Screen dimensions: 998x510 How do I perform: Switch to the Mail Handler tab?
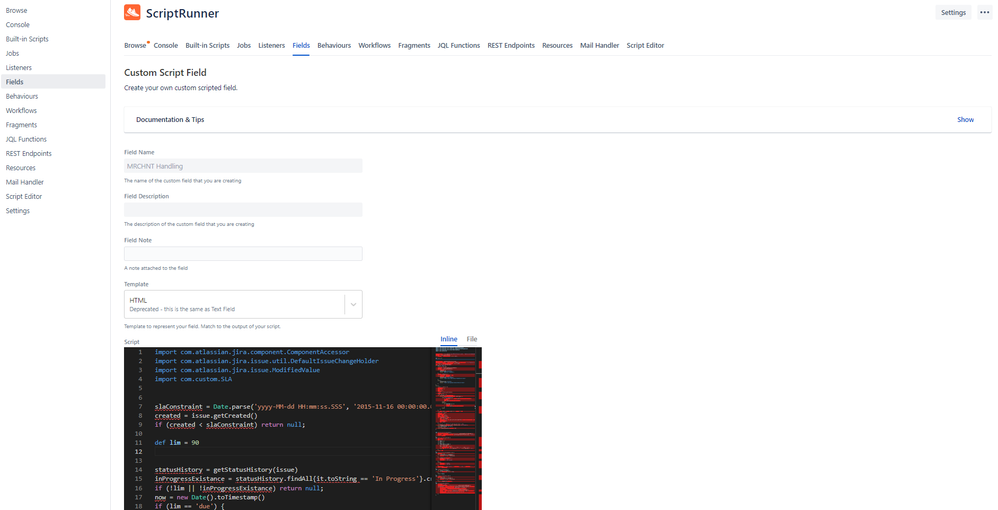(x=600, y=45)
